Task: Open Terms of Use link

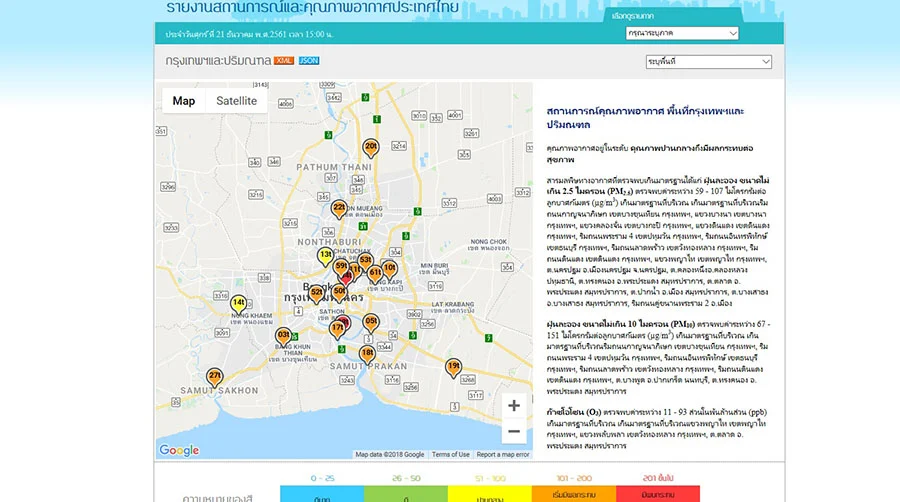Action: click(x=451, y=454)
